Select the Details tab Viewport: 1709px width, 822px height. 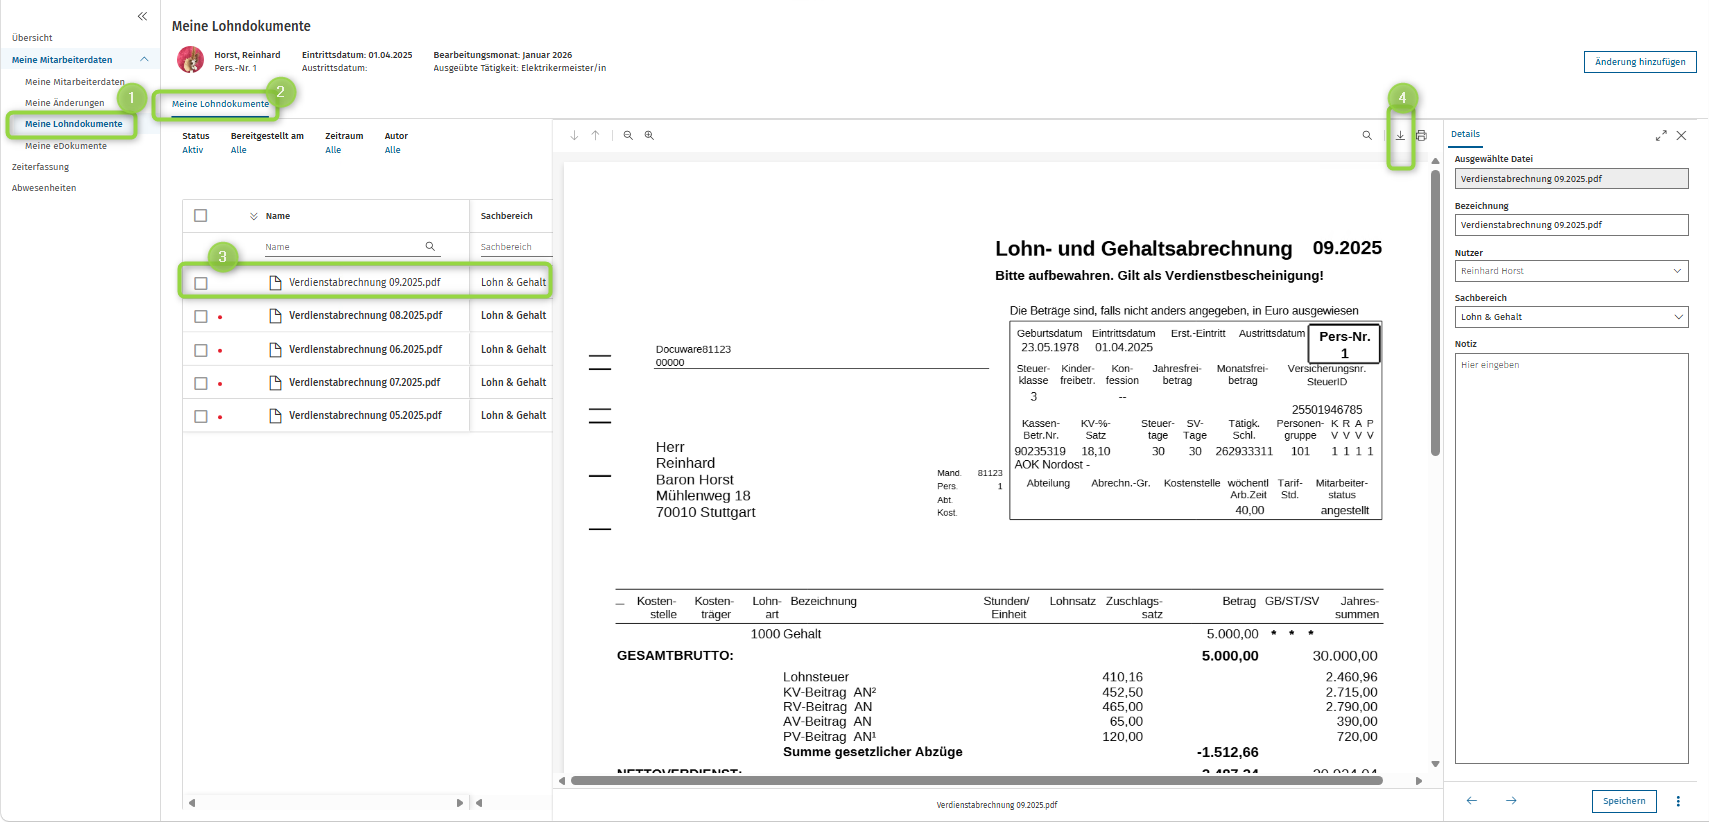pyautogui.click(x=1465, y=134)
